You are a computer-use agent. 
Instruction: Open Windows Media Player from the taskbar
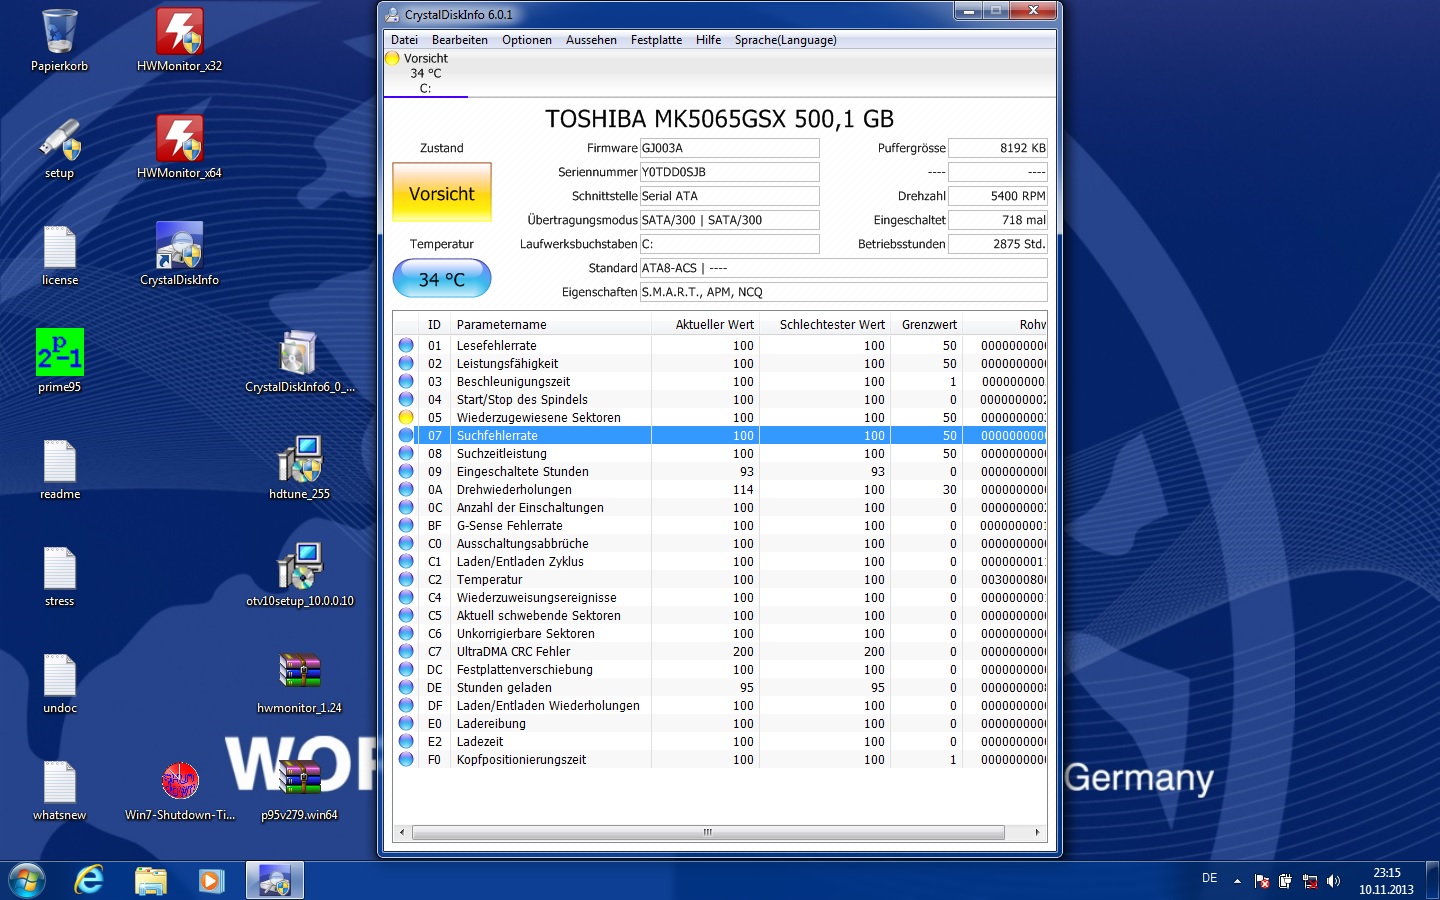tap(211, 881)
